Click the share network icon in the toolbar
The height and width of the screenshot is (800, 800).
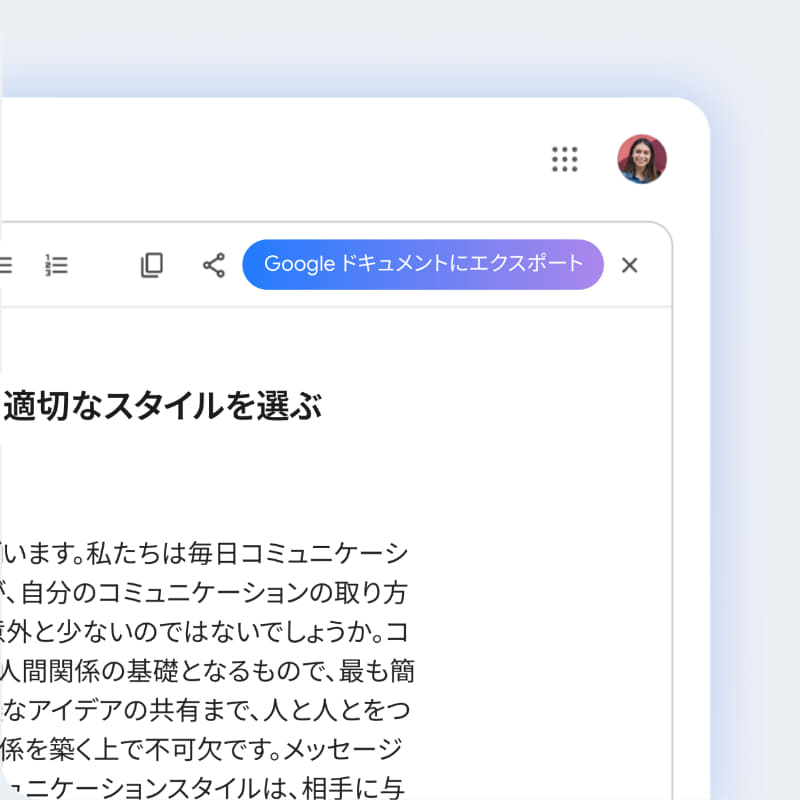(212, 265)
